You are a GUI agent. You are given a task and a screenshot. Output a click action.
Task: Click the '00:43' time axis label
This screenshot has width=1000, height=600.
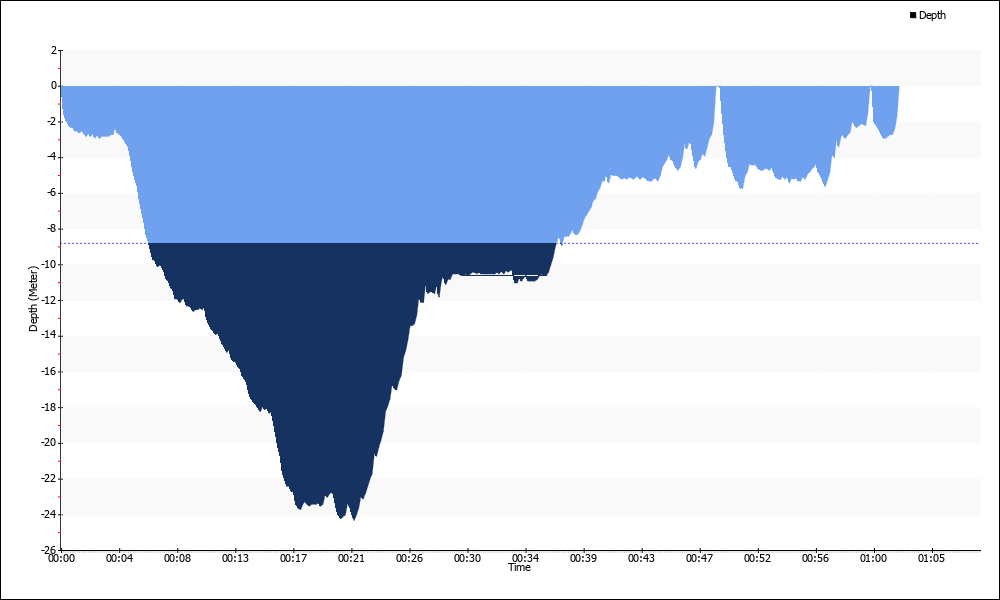pos(642,559)
